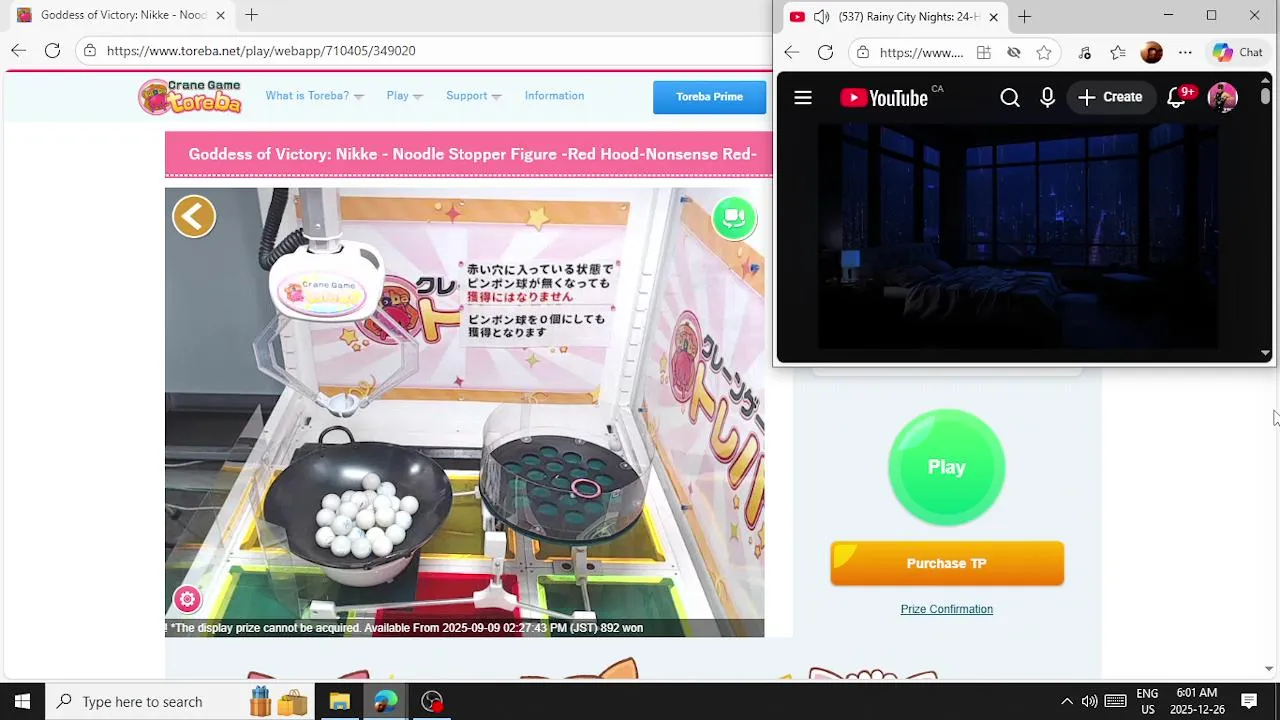Open new tab in YouTube window
1280x720 pixels.
tap(1024, 16)
